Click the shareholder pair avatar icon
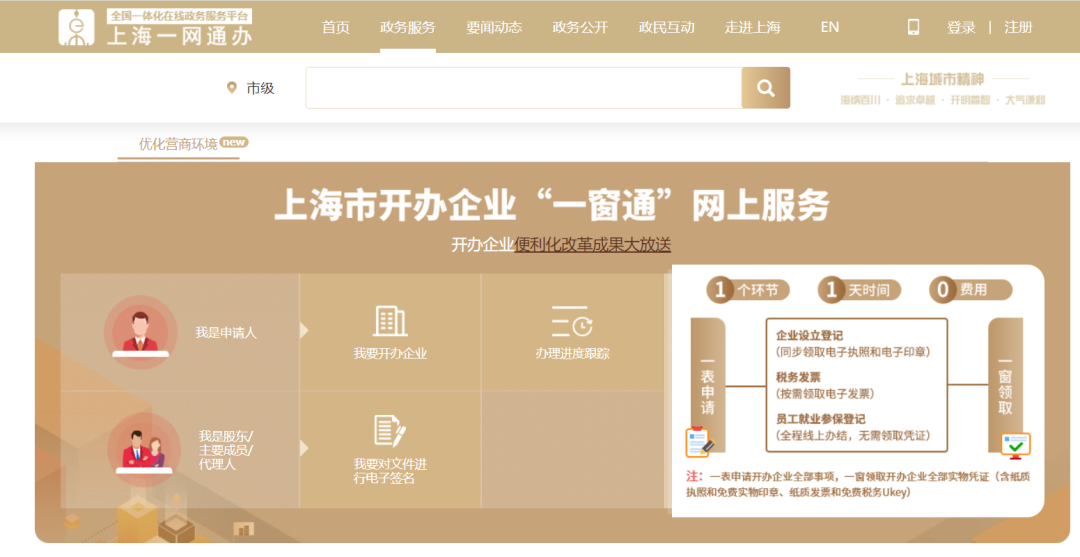The height and width of the screenshot is (557, 1080). click(144, 449)
